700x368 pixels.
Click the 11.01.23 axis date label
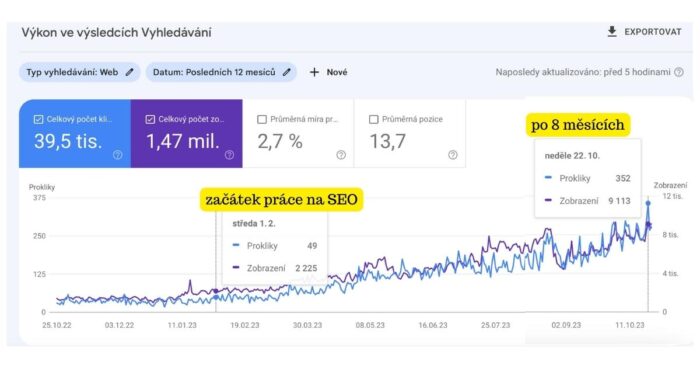(x=182, y=325)
